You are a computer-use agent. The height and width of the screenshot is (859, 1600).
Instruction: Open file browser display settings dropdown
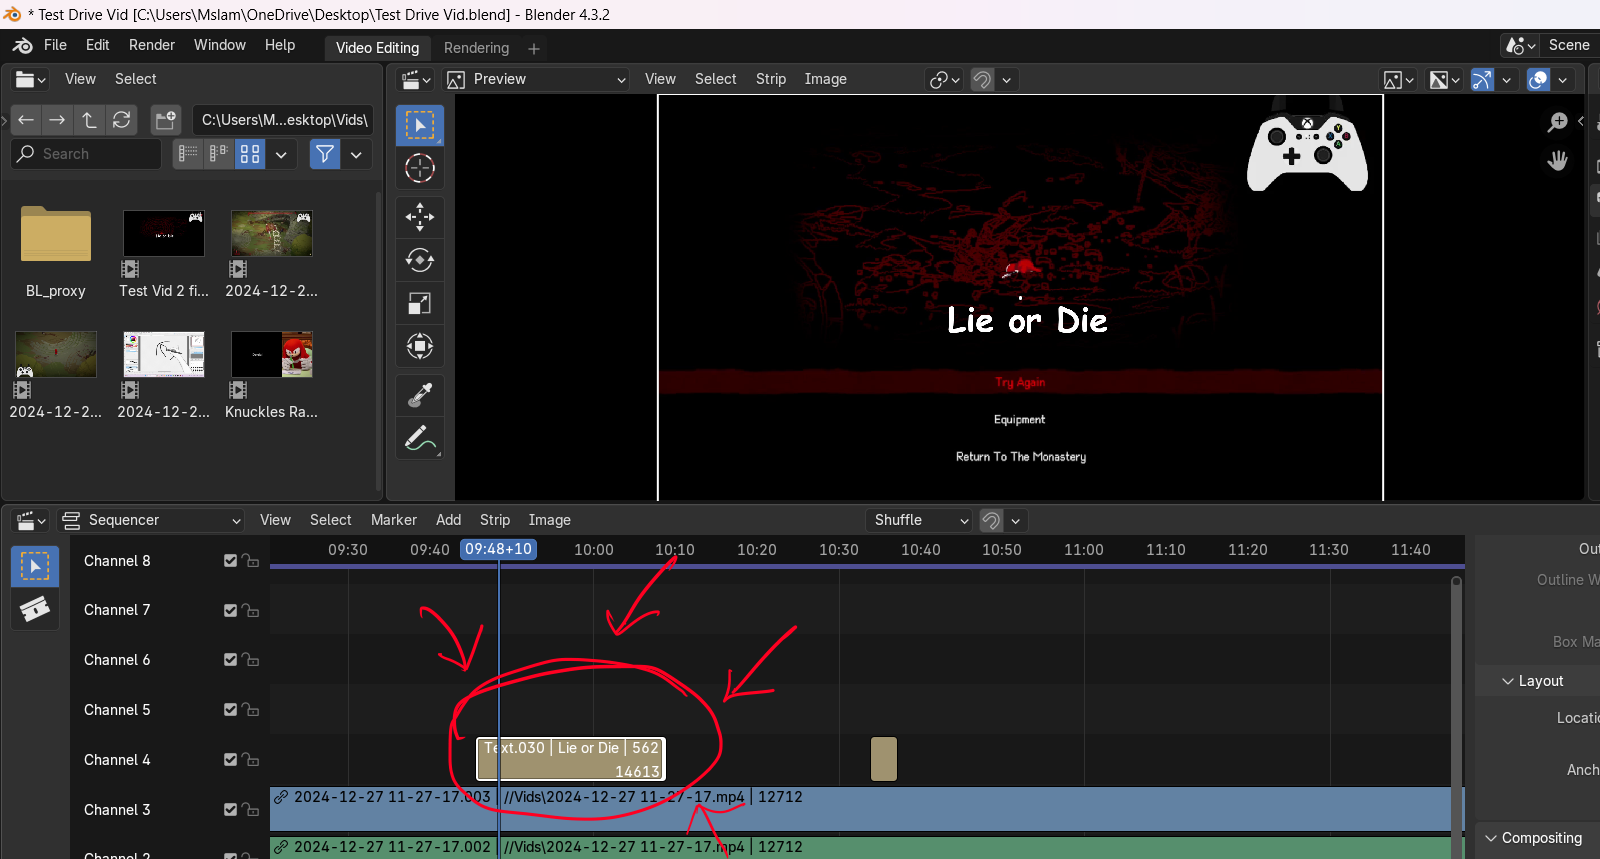(281, 154)
